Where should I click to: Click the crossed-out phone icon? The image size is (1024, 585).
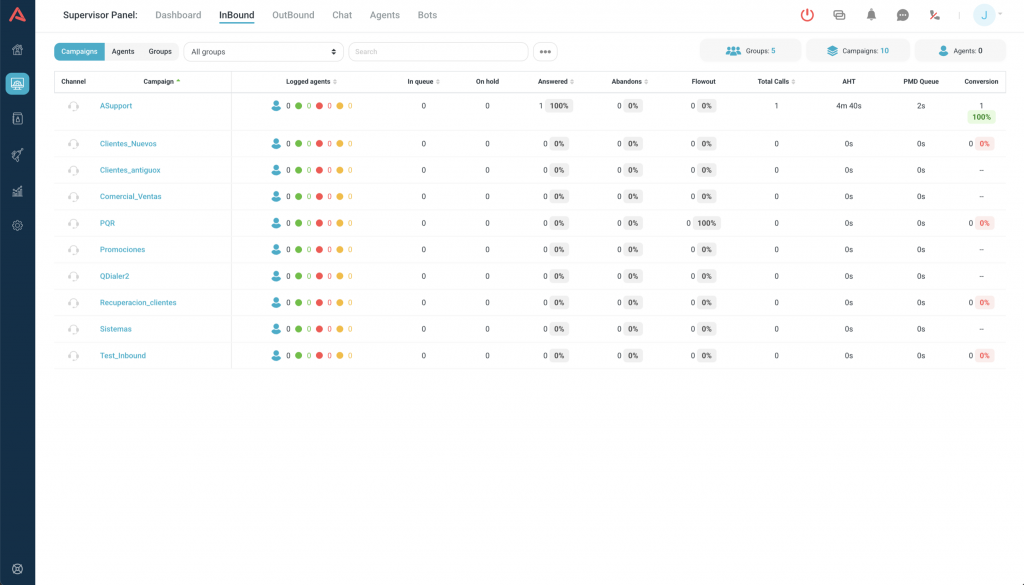coord(934,15)
